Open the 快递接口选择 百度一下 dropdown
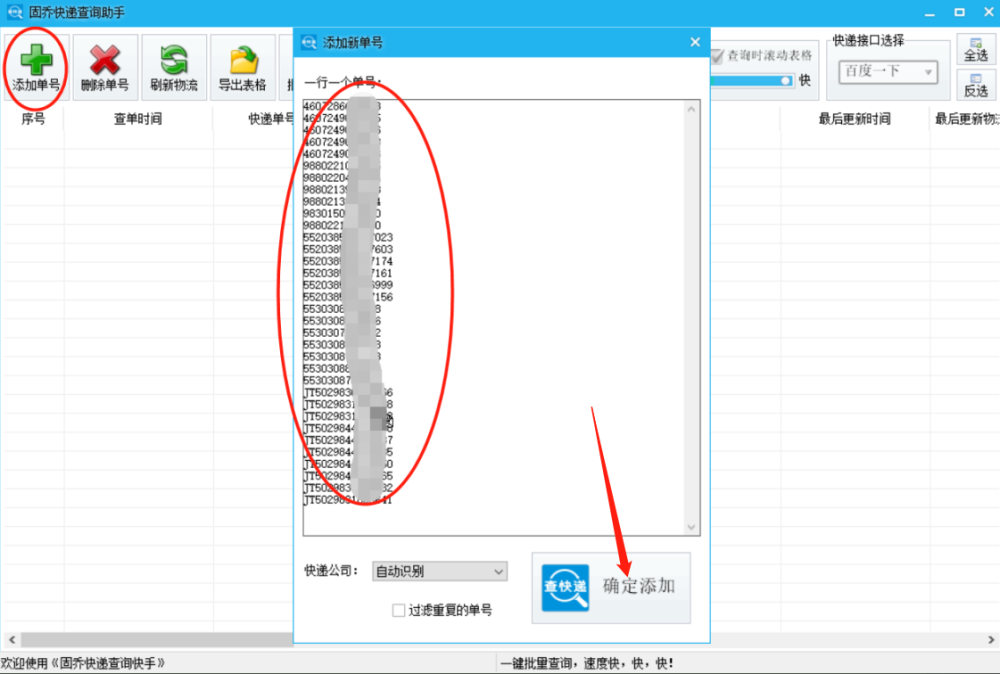The height and width of the screenshot is (674, 1000). (888, 71)
